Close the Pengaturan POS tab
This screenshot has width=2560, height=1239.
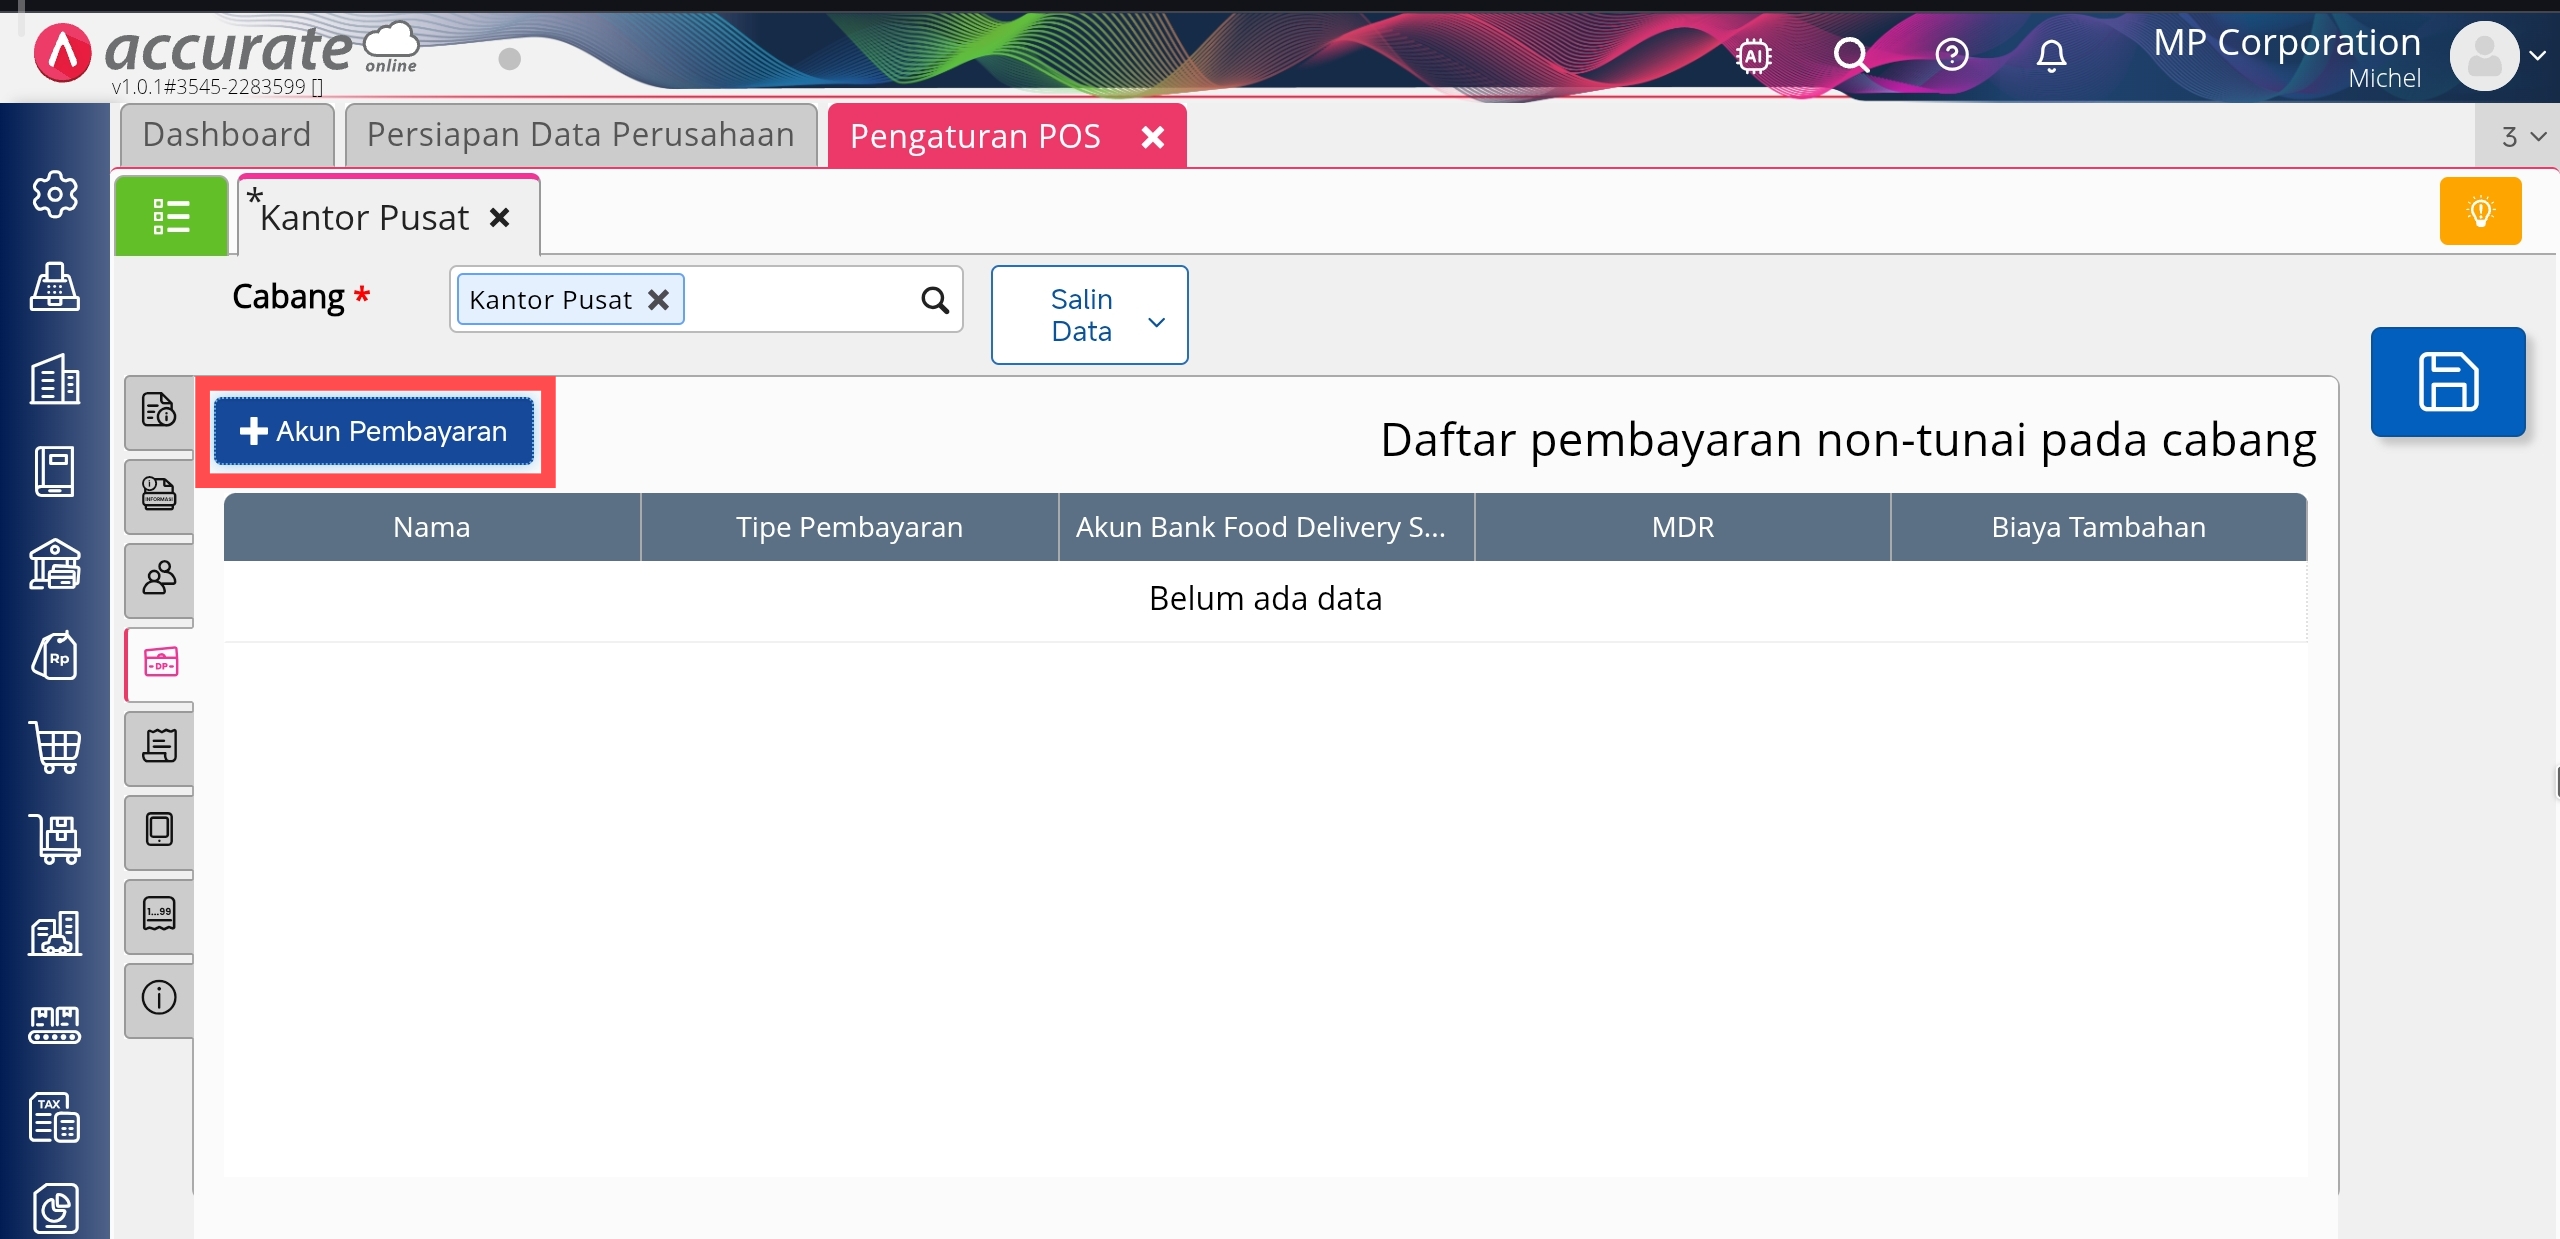1153,137
